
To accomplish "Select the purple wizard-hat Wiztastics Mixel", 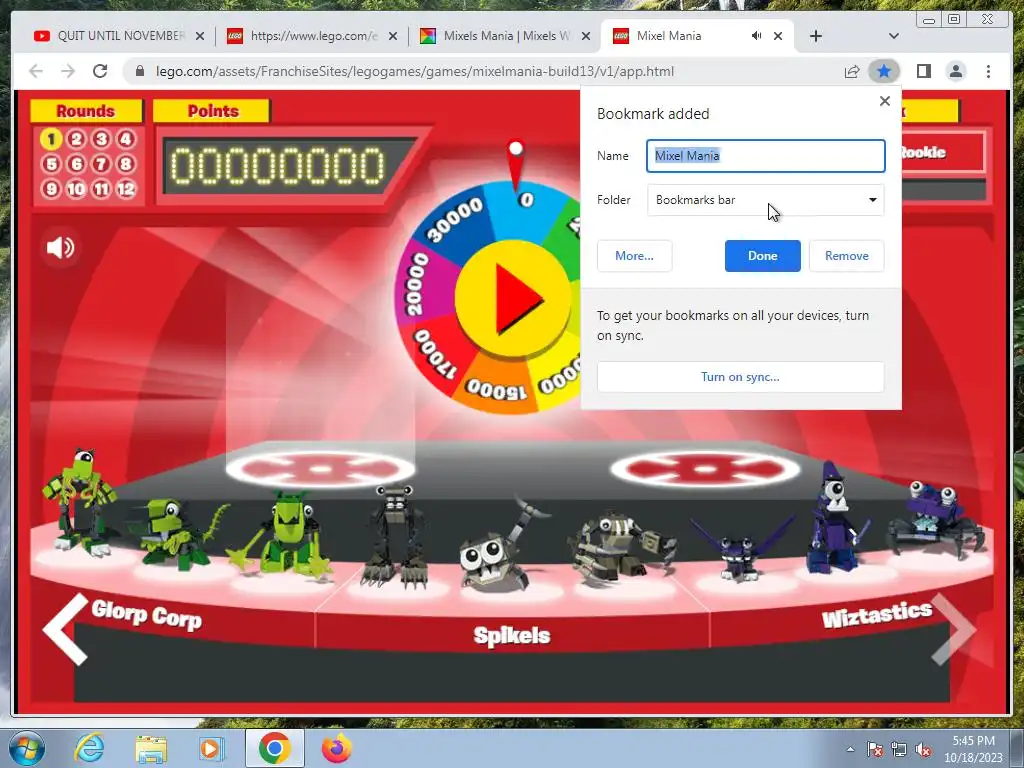I will (835, 517).
